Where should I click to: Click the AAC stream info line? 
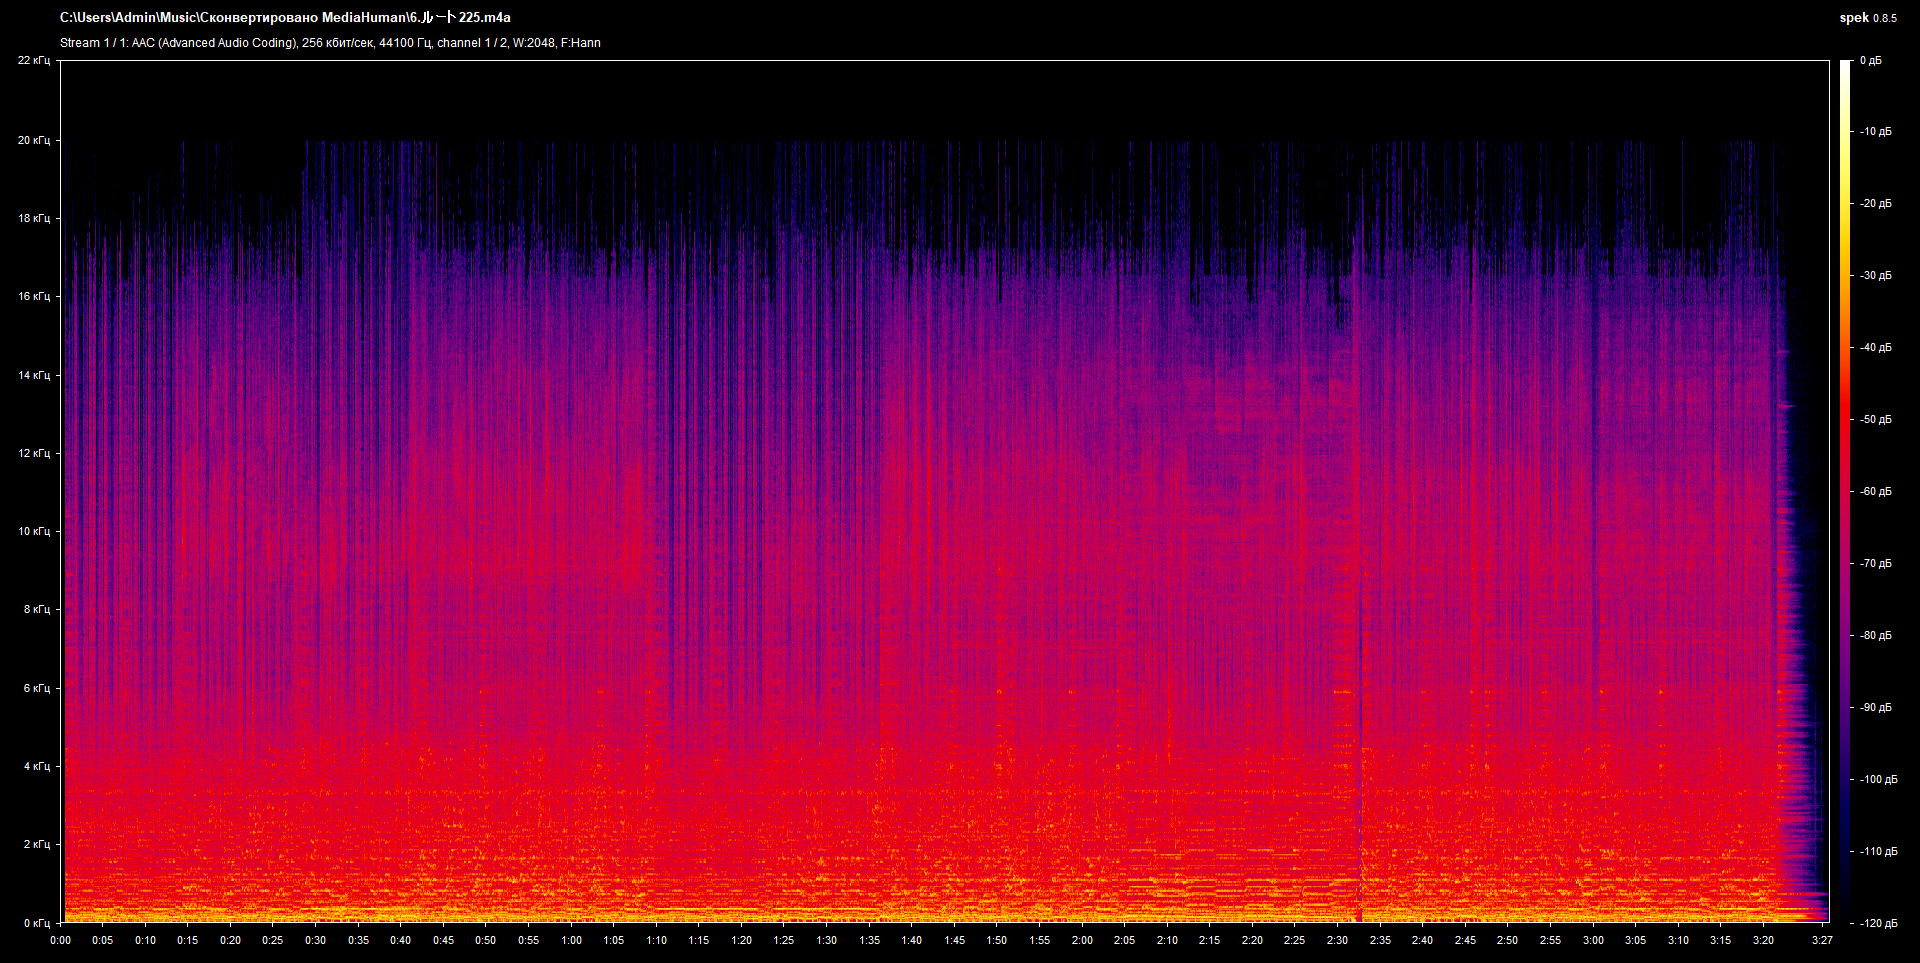click(x=330, y=43)
